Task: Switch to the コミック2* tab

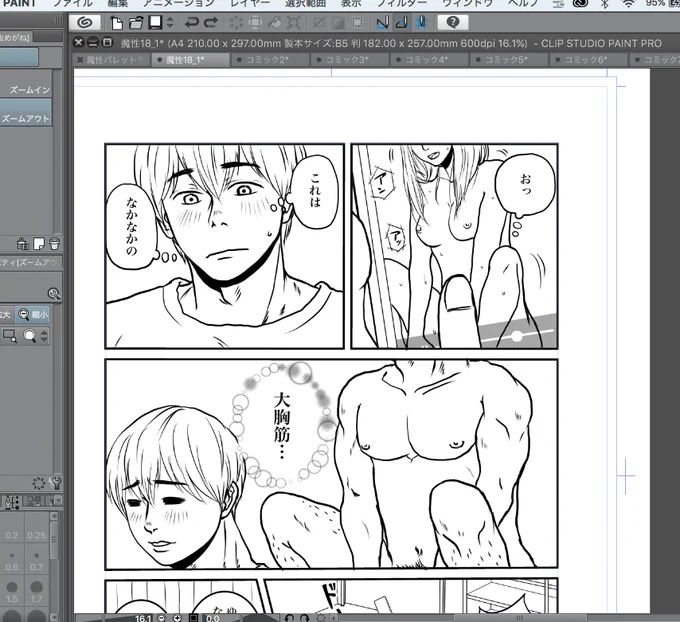Action: 269,60
